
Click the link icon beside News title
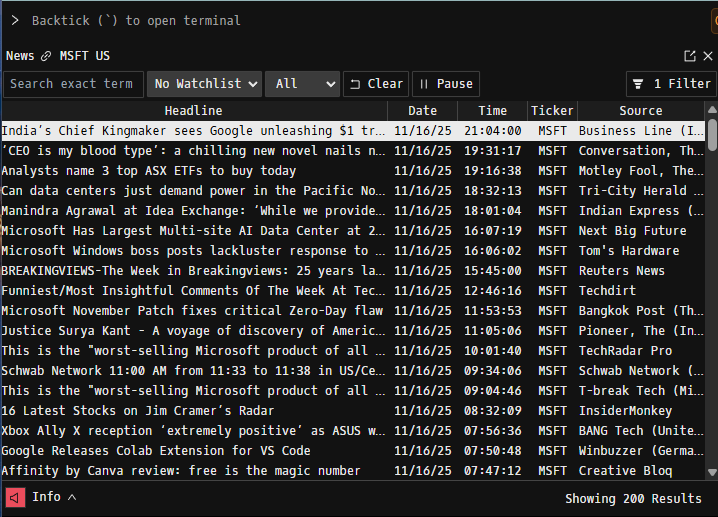(46, 56)
